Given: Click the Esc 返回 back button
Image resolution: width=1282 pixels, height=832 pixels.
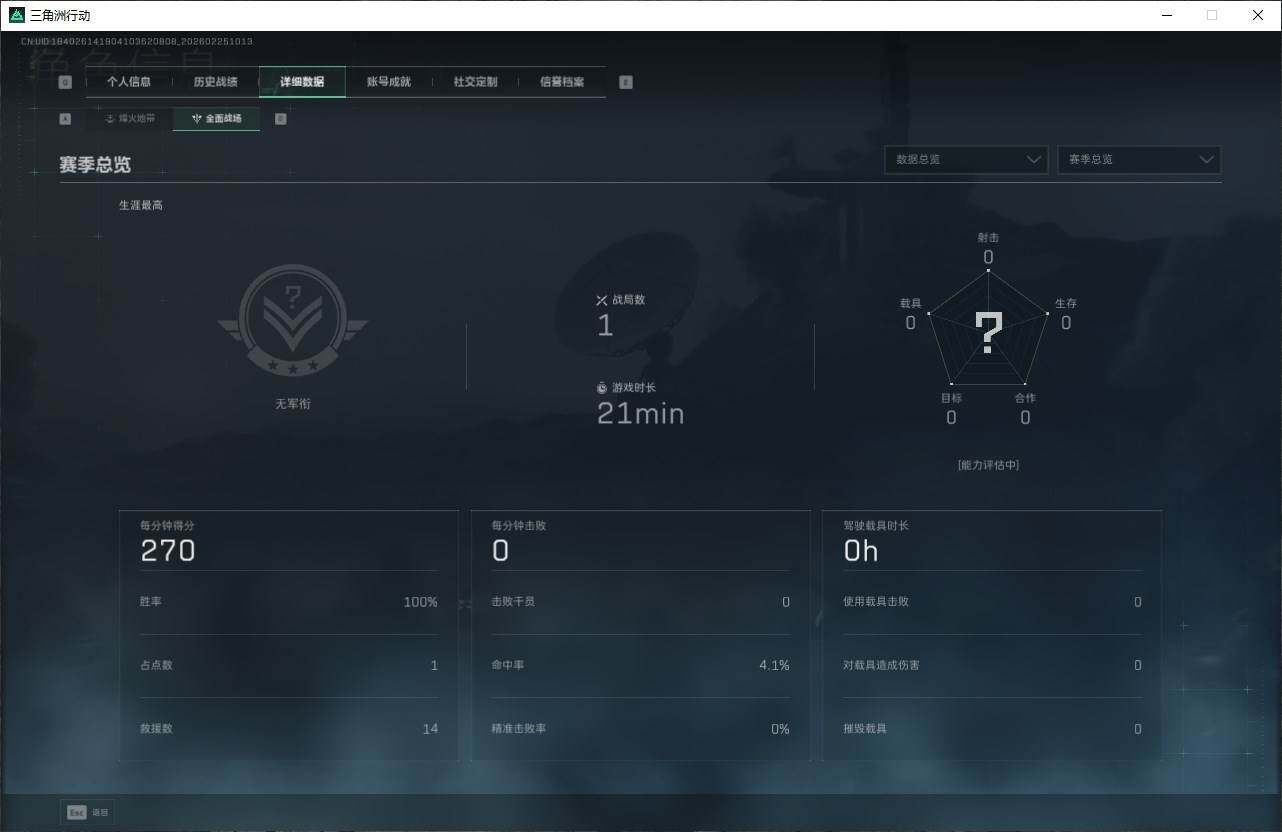Looking at the screenshot, I should click(88, 812).
